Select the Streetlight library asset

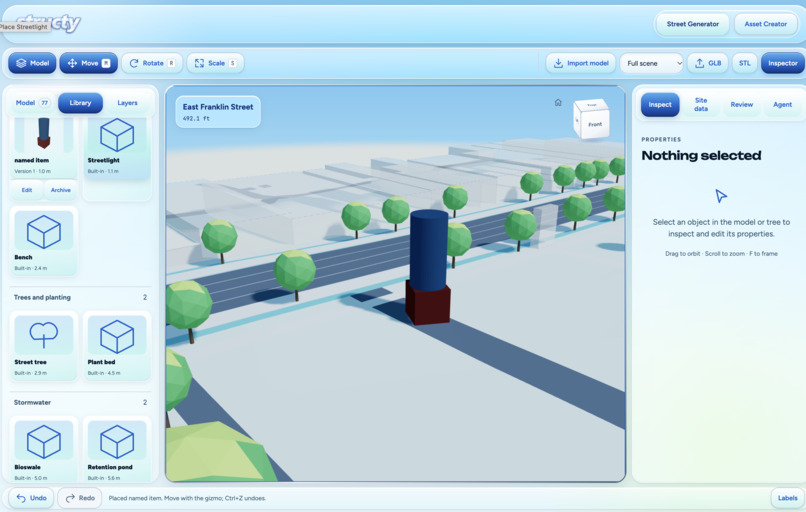click(117, 147)
